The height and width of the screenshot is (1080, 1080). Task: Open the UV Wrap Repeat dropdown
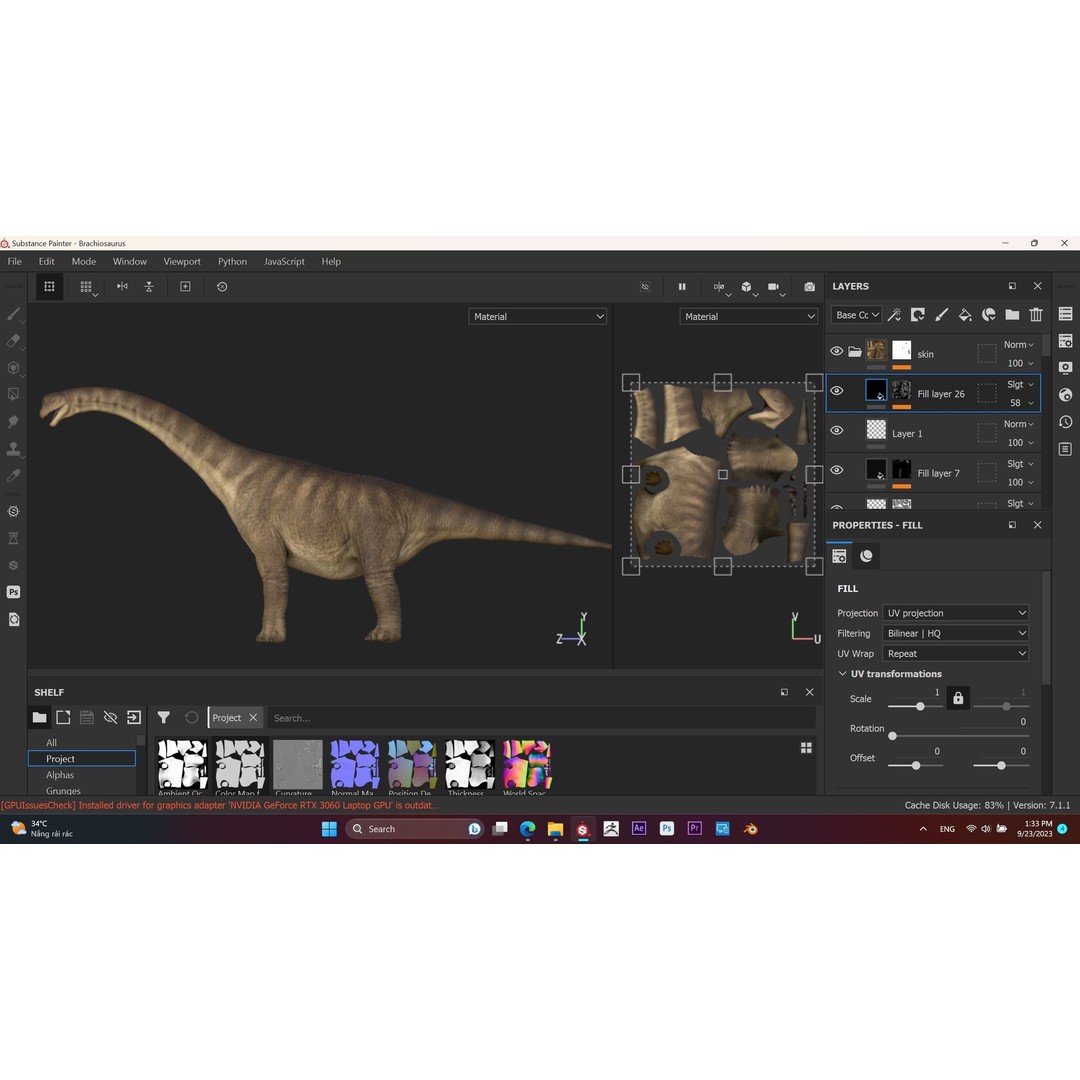pos(955,654)
